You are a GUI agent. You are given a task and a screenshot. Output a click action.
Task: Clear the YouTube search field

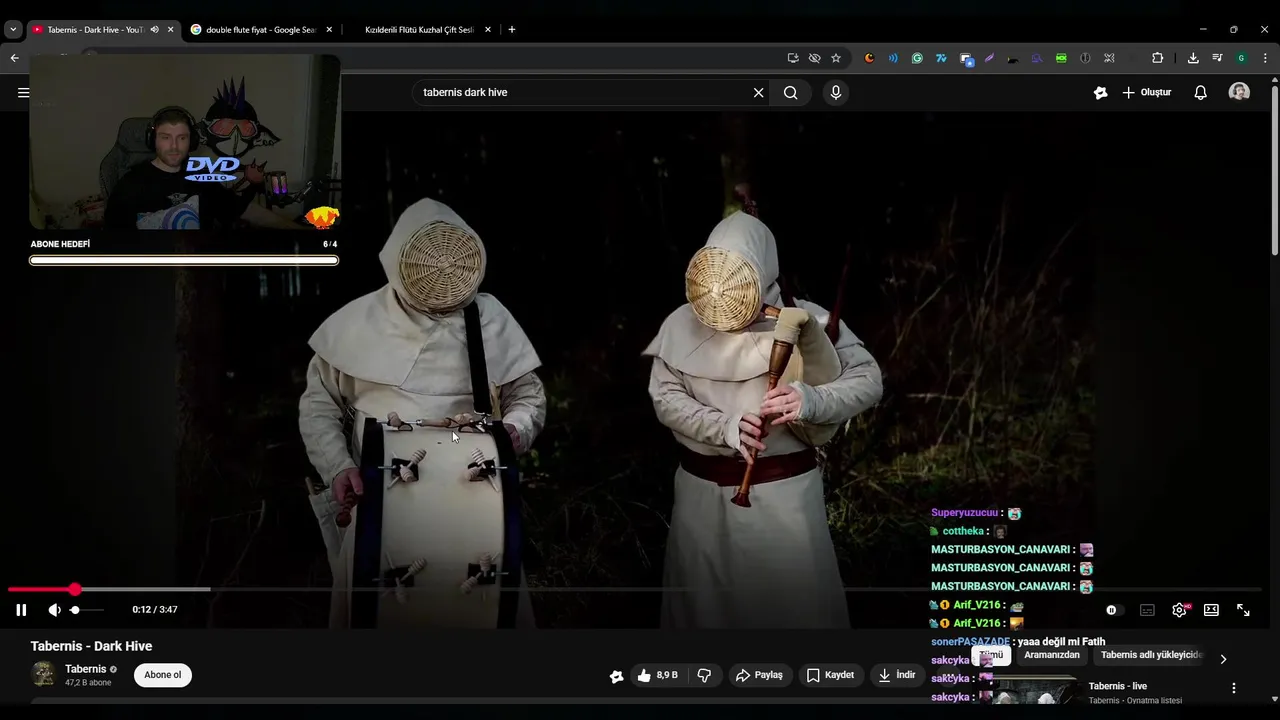[758, 92]
